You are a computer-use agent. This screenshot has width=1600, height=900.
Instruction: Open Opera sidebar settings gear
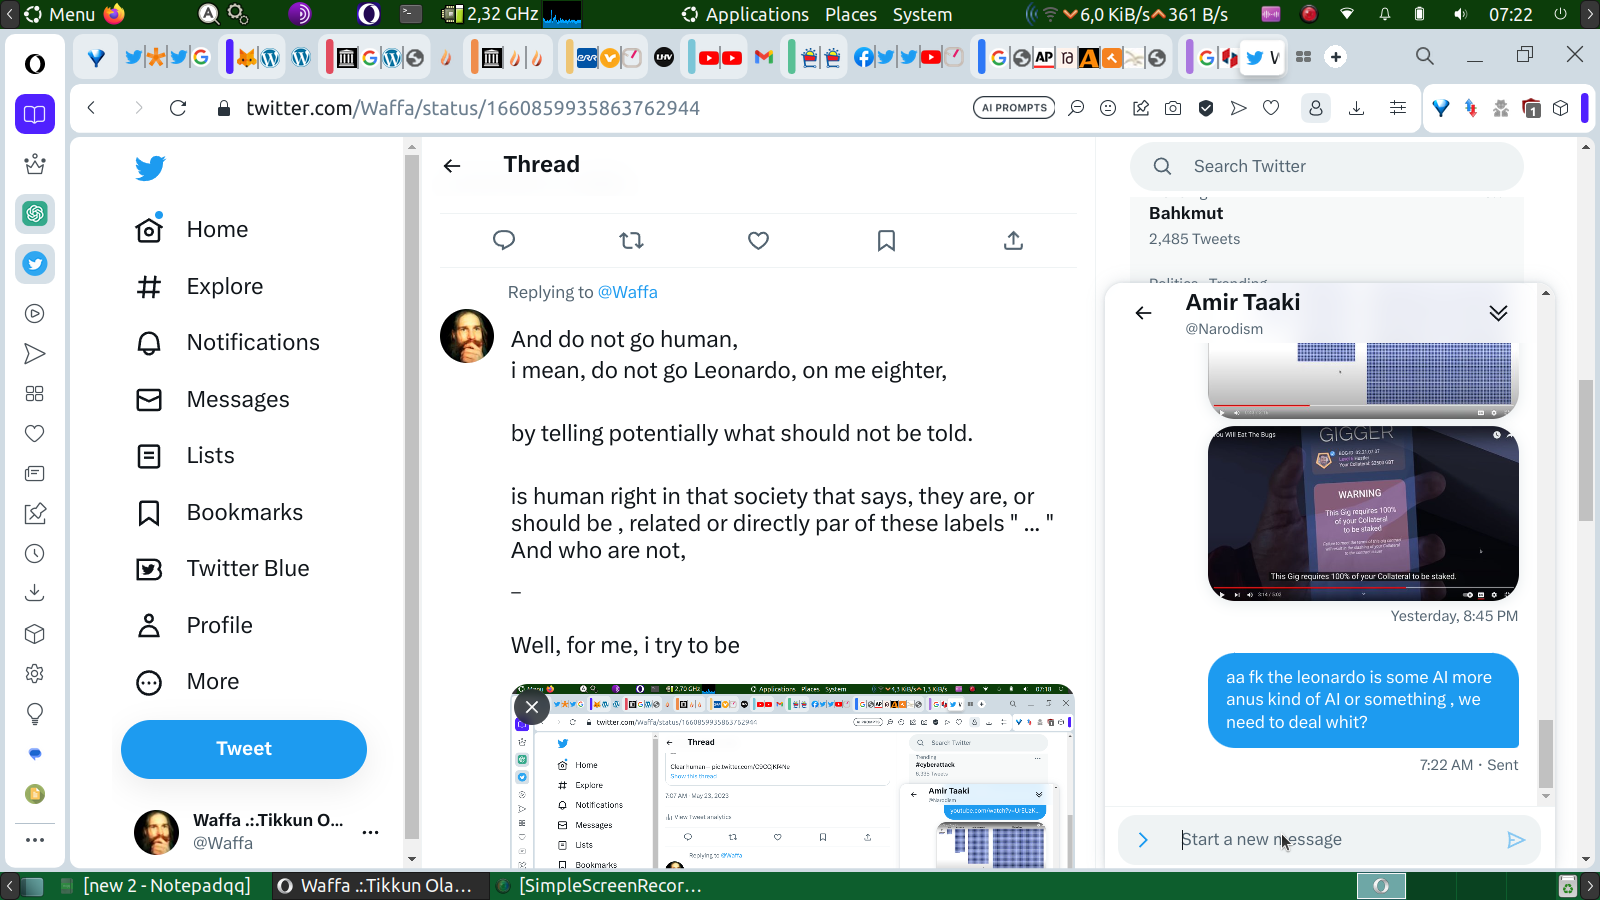coord(35,674)
